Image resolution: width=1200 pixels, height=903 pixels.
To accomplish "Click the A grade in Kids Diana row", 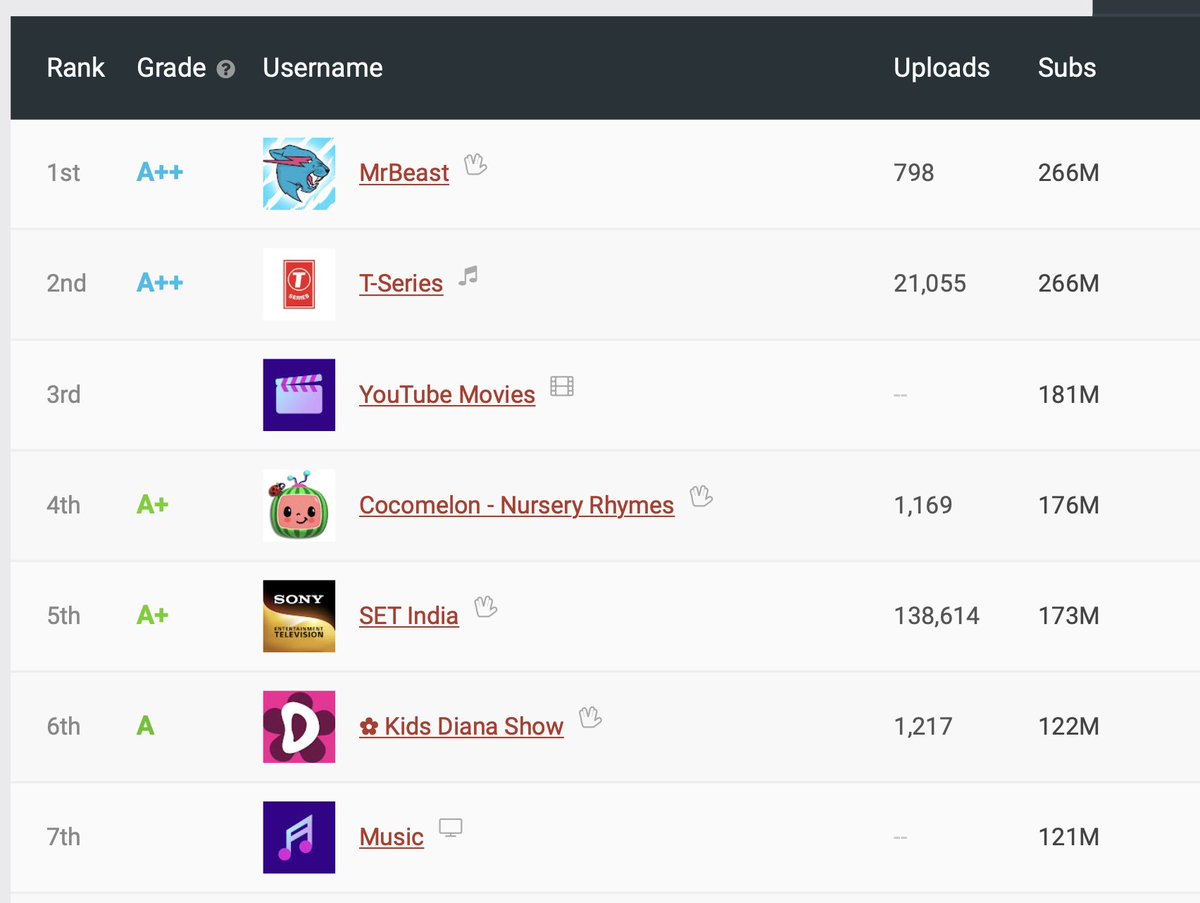I will click(x=145, y=727).
